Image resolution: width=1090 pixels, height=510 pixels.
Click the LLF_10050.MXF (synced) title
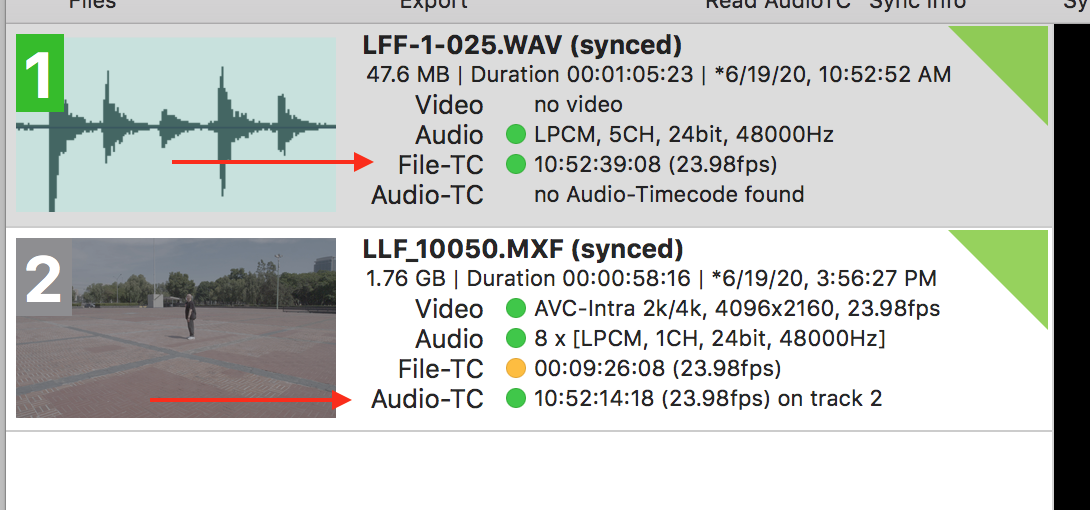point(523,249)
